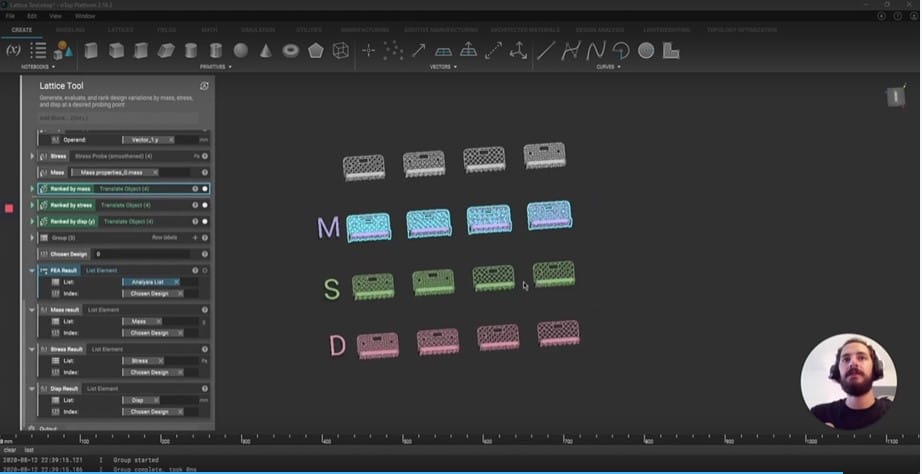Select the pentagon prism primitive icon
The width and height of the screenshot is (922, 474).
pos(316,51)
